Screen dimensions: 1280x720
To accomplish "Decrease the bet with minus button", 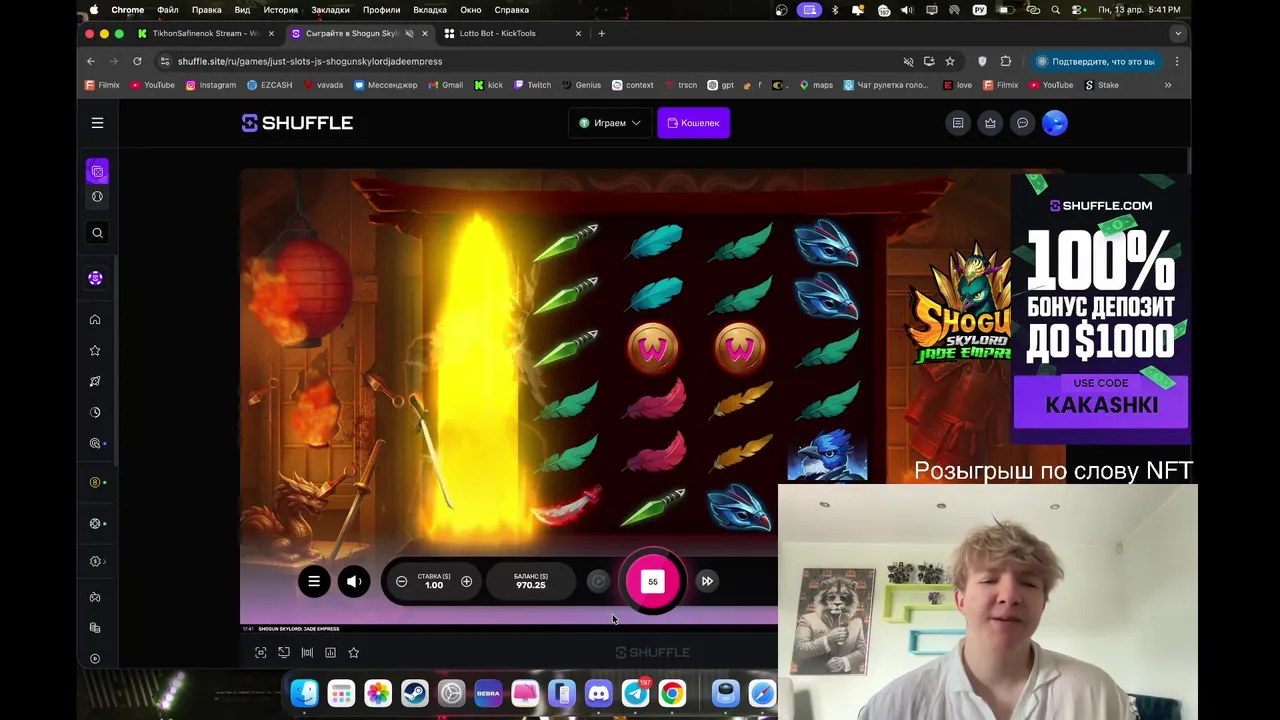I will 401,581.
